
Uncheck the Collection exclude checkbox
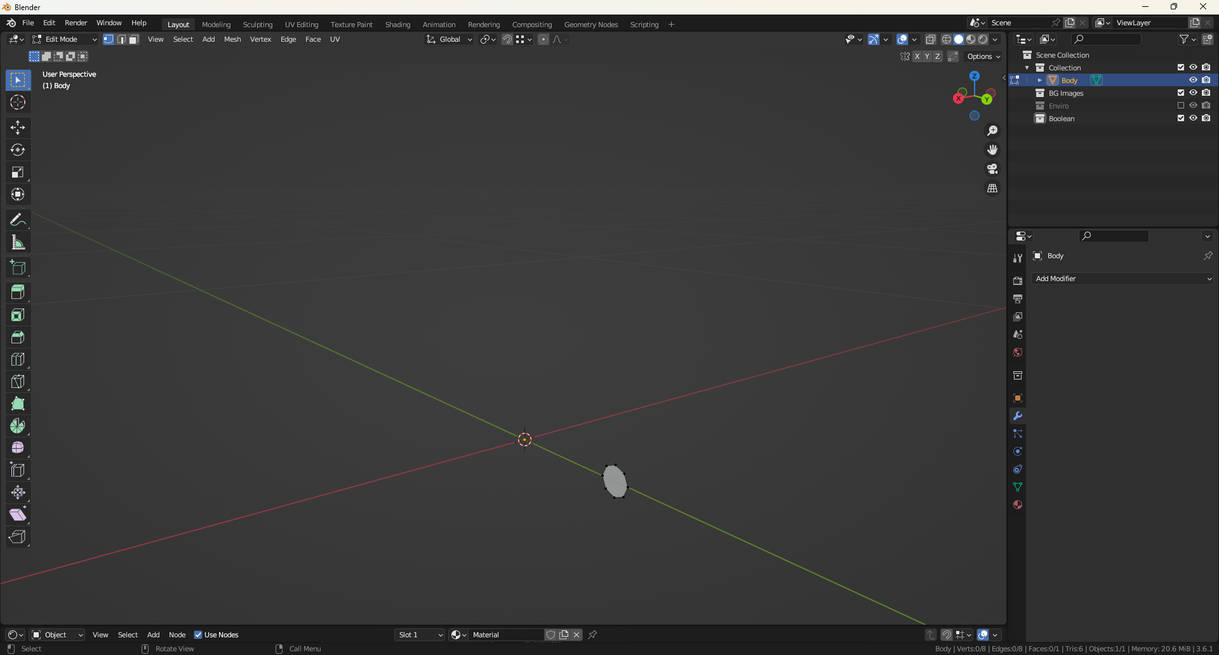1181,67
